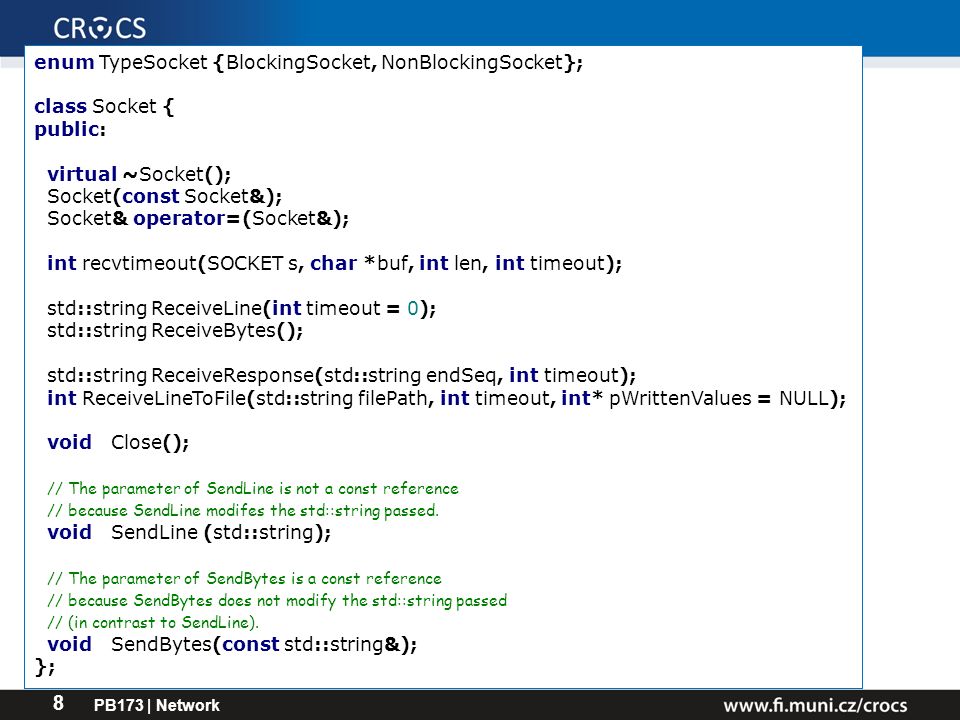The height and width of the screenshot is (720, 960).
Task: Click the comment 'The parameter of SendLine is not a const reference'
Action: point(253,489)
